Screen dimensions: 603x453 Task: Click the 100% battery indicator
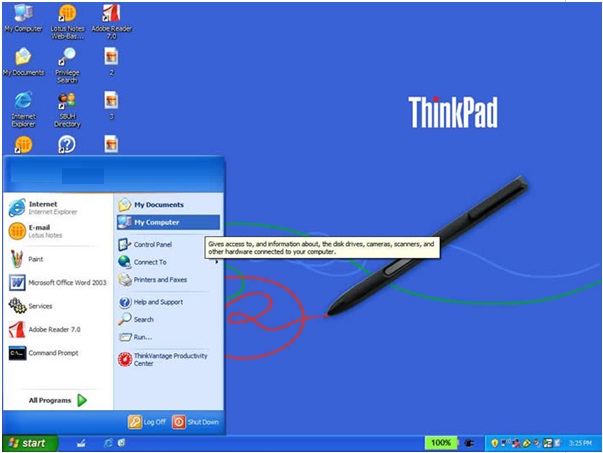440,442
